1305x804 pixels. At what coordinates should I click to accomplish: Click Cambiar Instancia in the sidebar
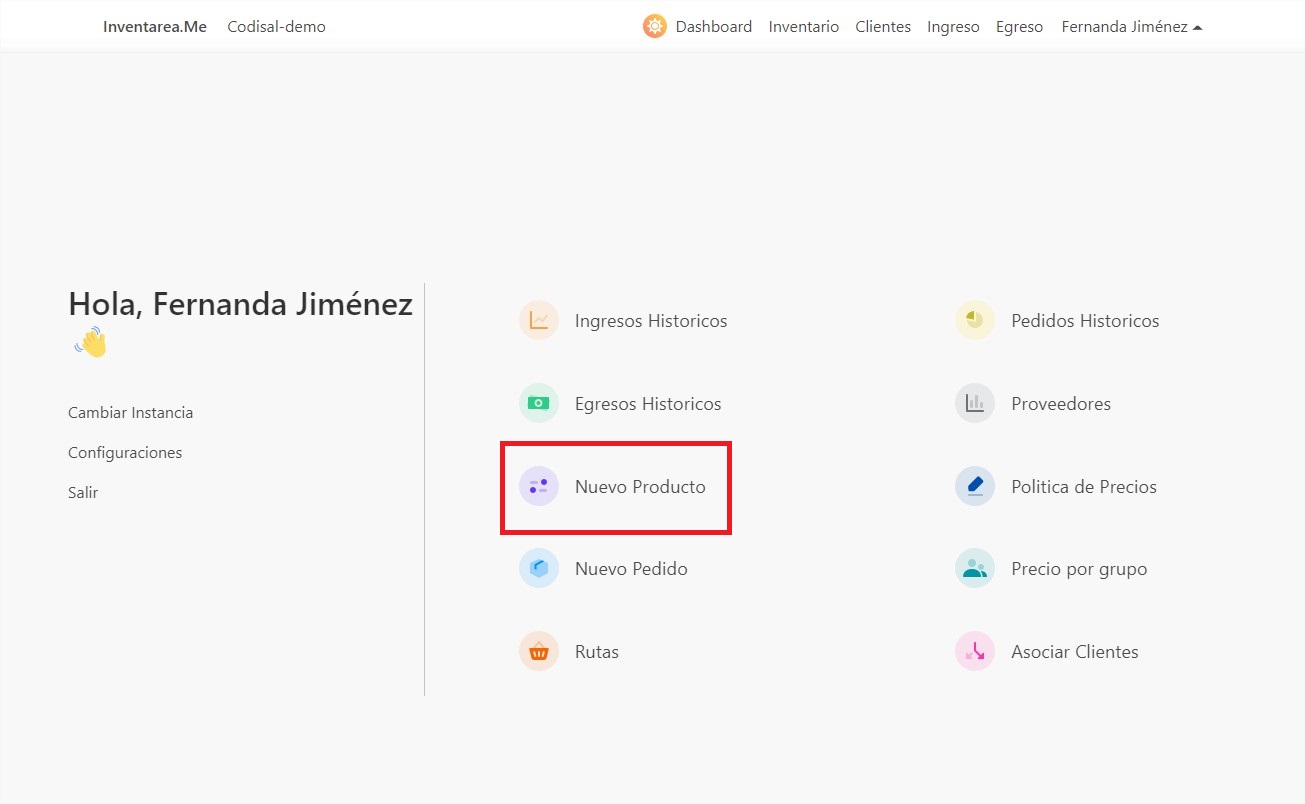coord(130,412)
